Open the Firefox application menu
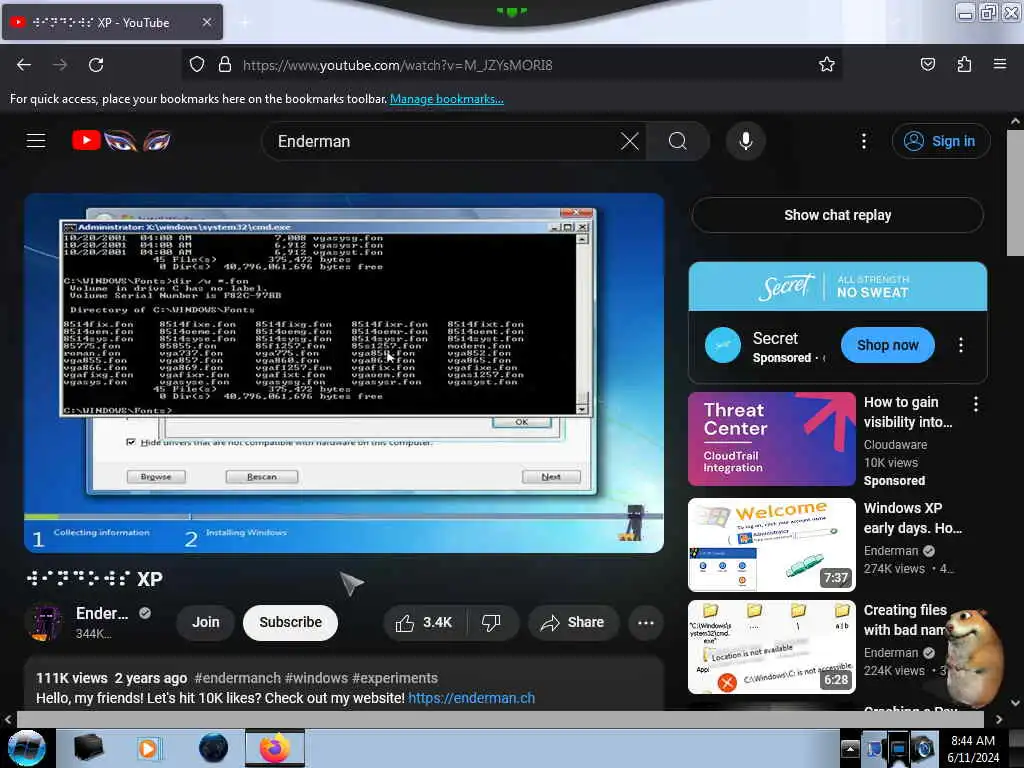The height and width of the screenshot is (768, 1024). pos(999,64)
